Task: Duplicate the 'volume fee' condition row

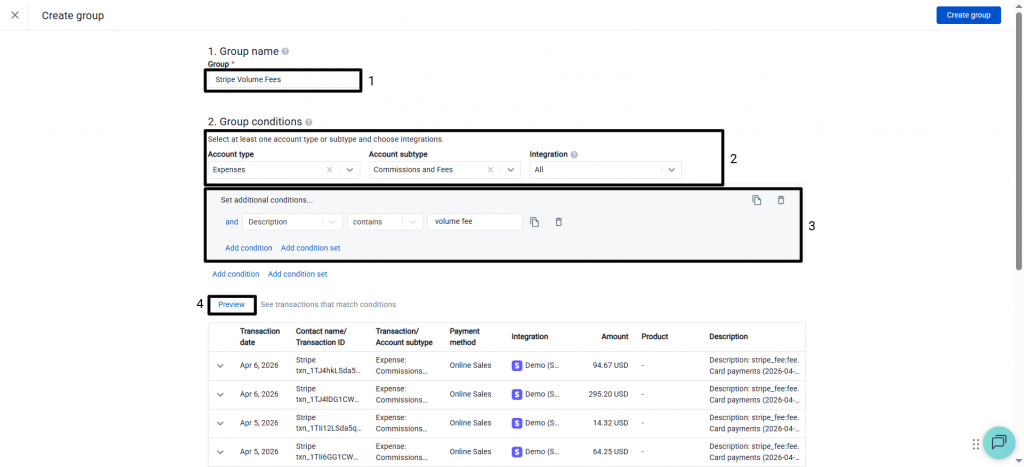Action: click(535, 222)
